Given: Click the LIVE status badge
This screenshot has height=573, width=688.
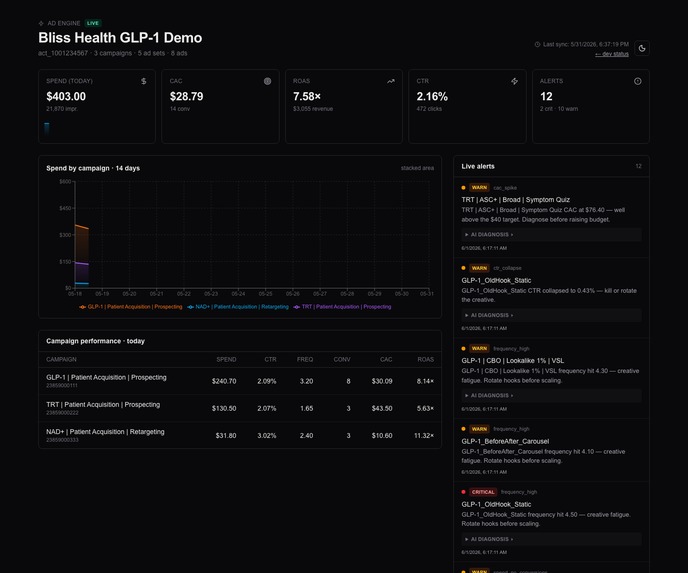Looking at the screenshot, I should pos(93,23).
